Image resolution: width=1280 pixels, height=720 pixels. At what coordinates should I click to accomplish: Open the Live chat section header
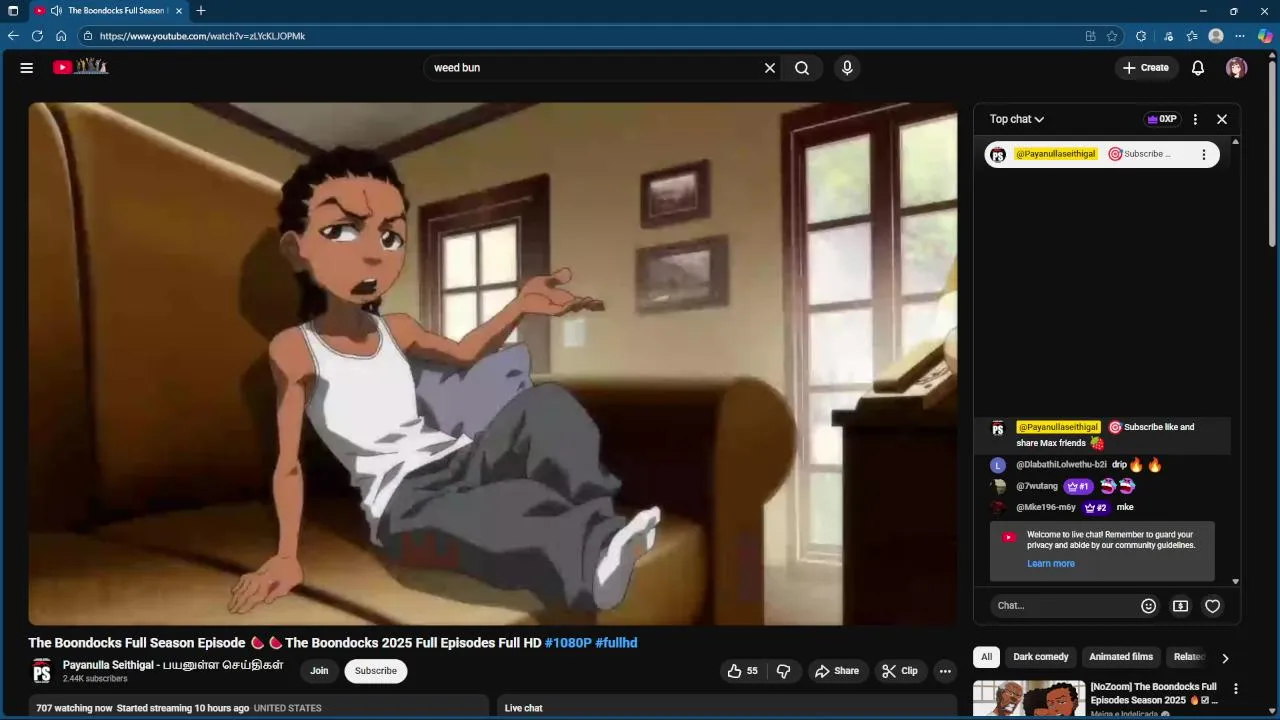524,708
